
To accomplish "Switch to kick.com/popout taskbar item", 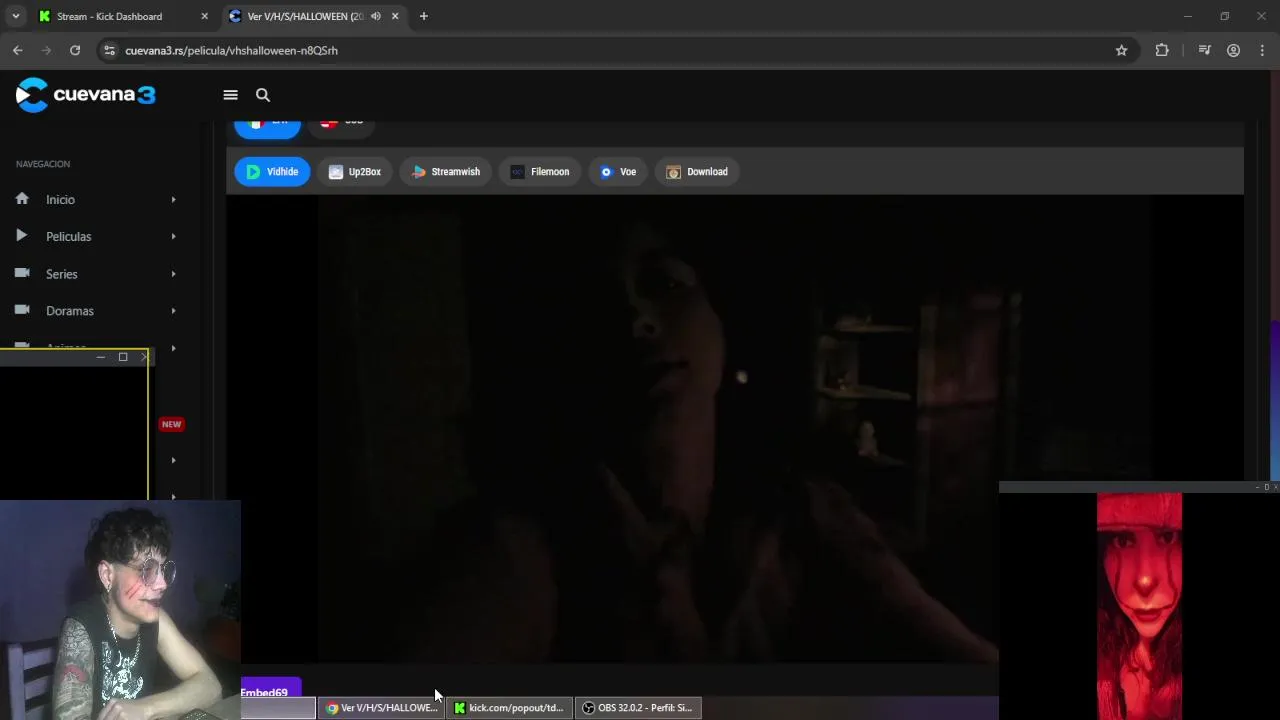I will 509,708.
